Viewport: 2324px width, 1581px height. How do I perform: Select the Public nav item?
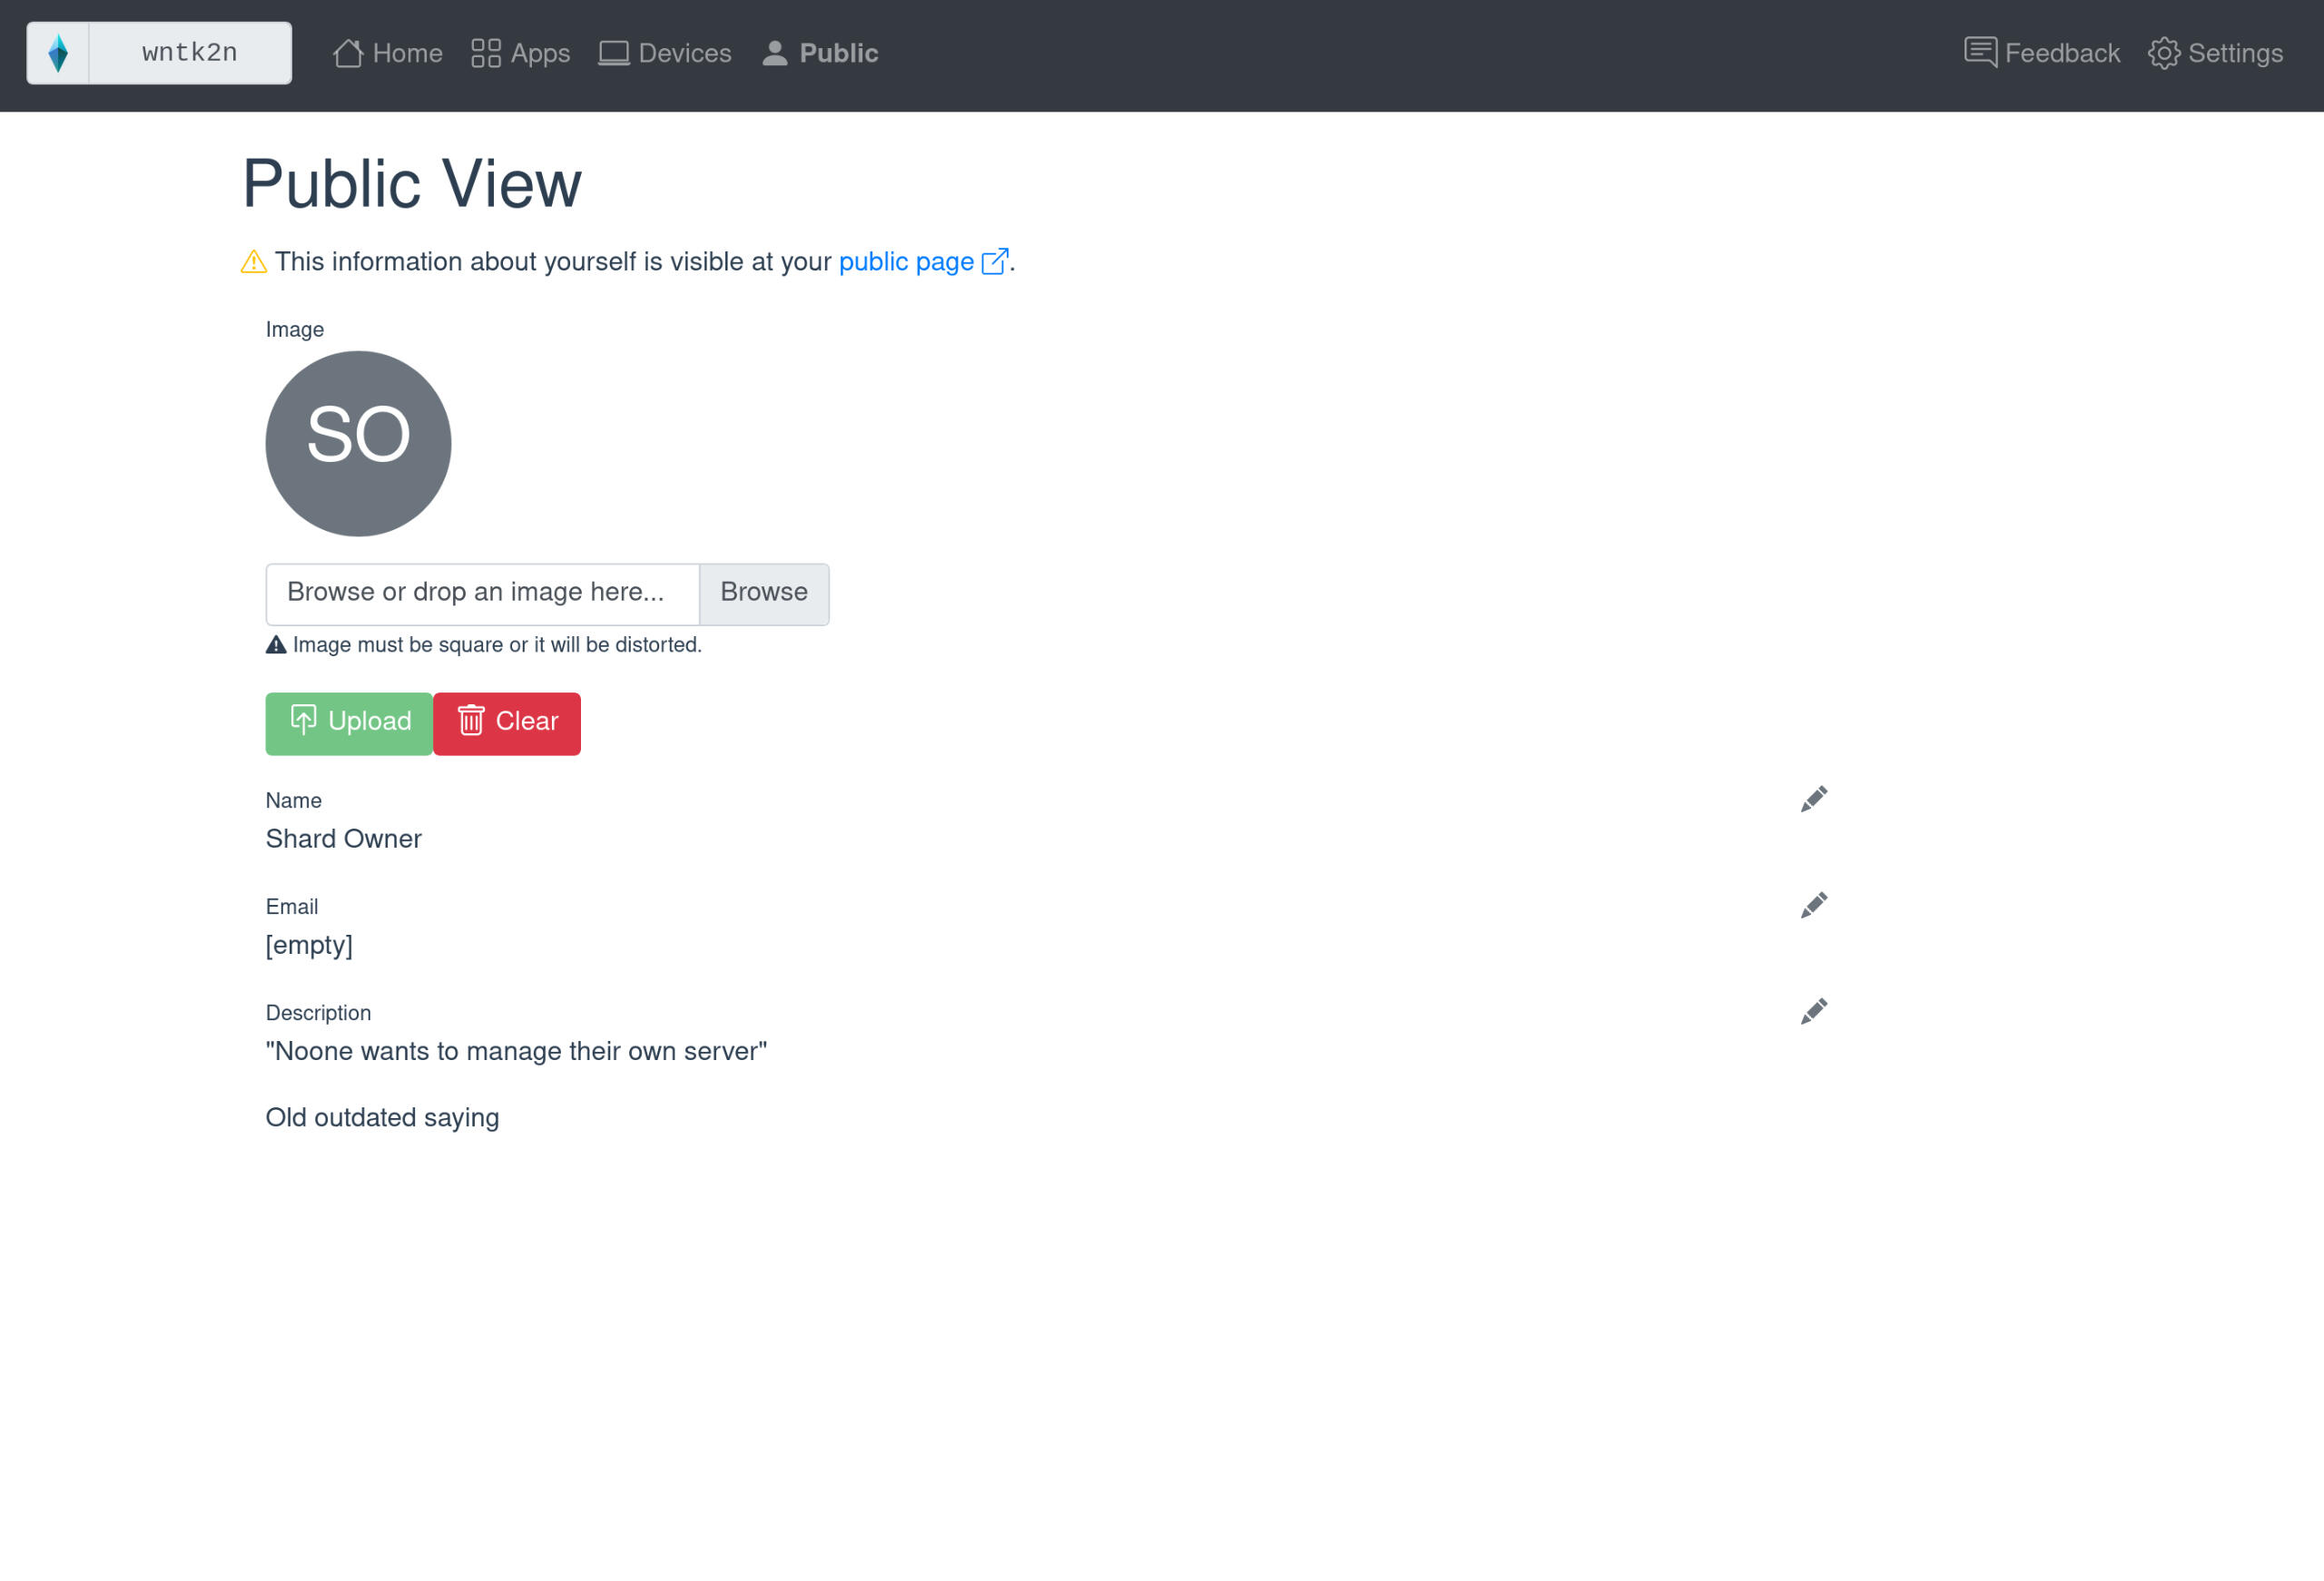[x=820, y=53]
